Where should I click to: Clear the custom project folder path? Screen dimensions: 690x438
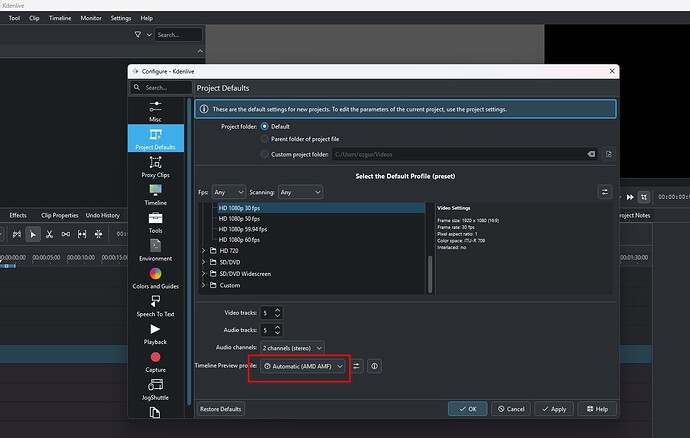click(591, 154)
